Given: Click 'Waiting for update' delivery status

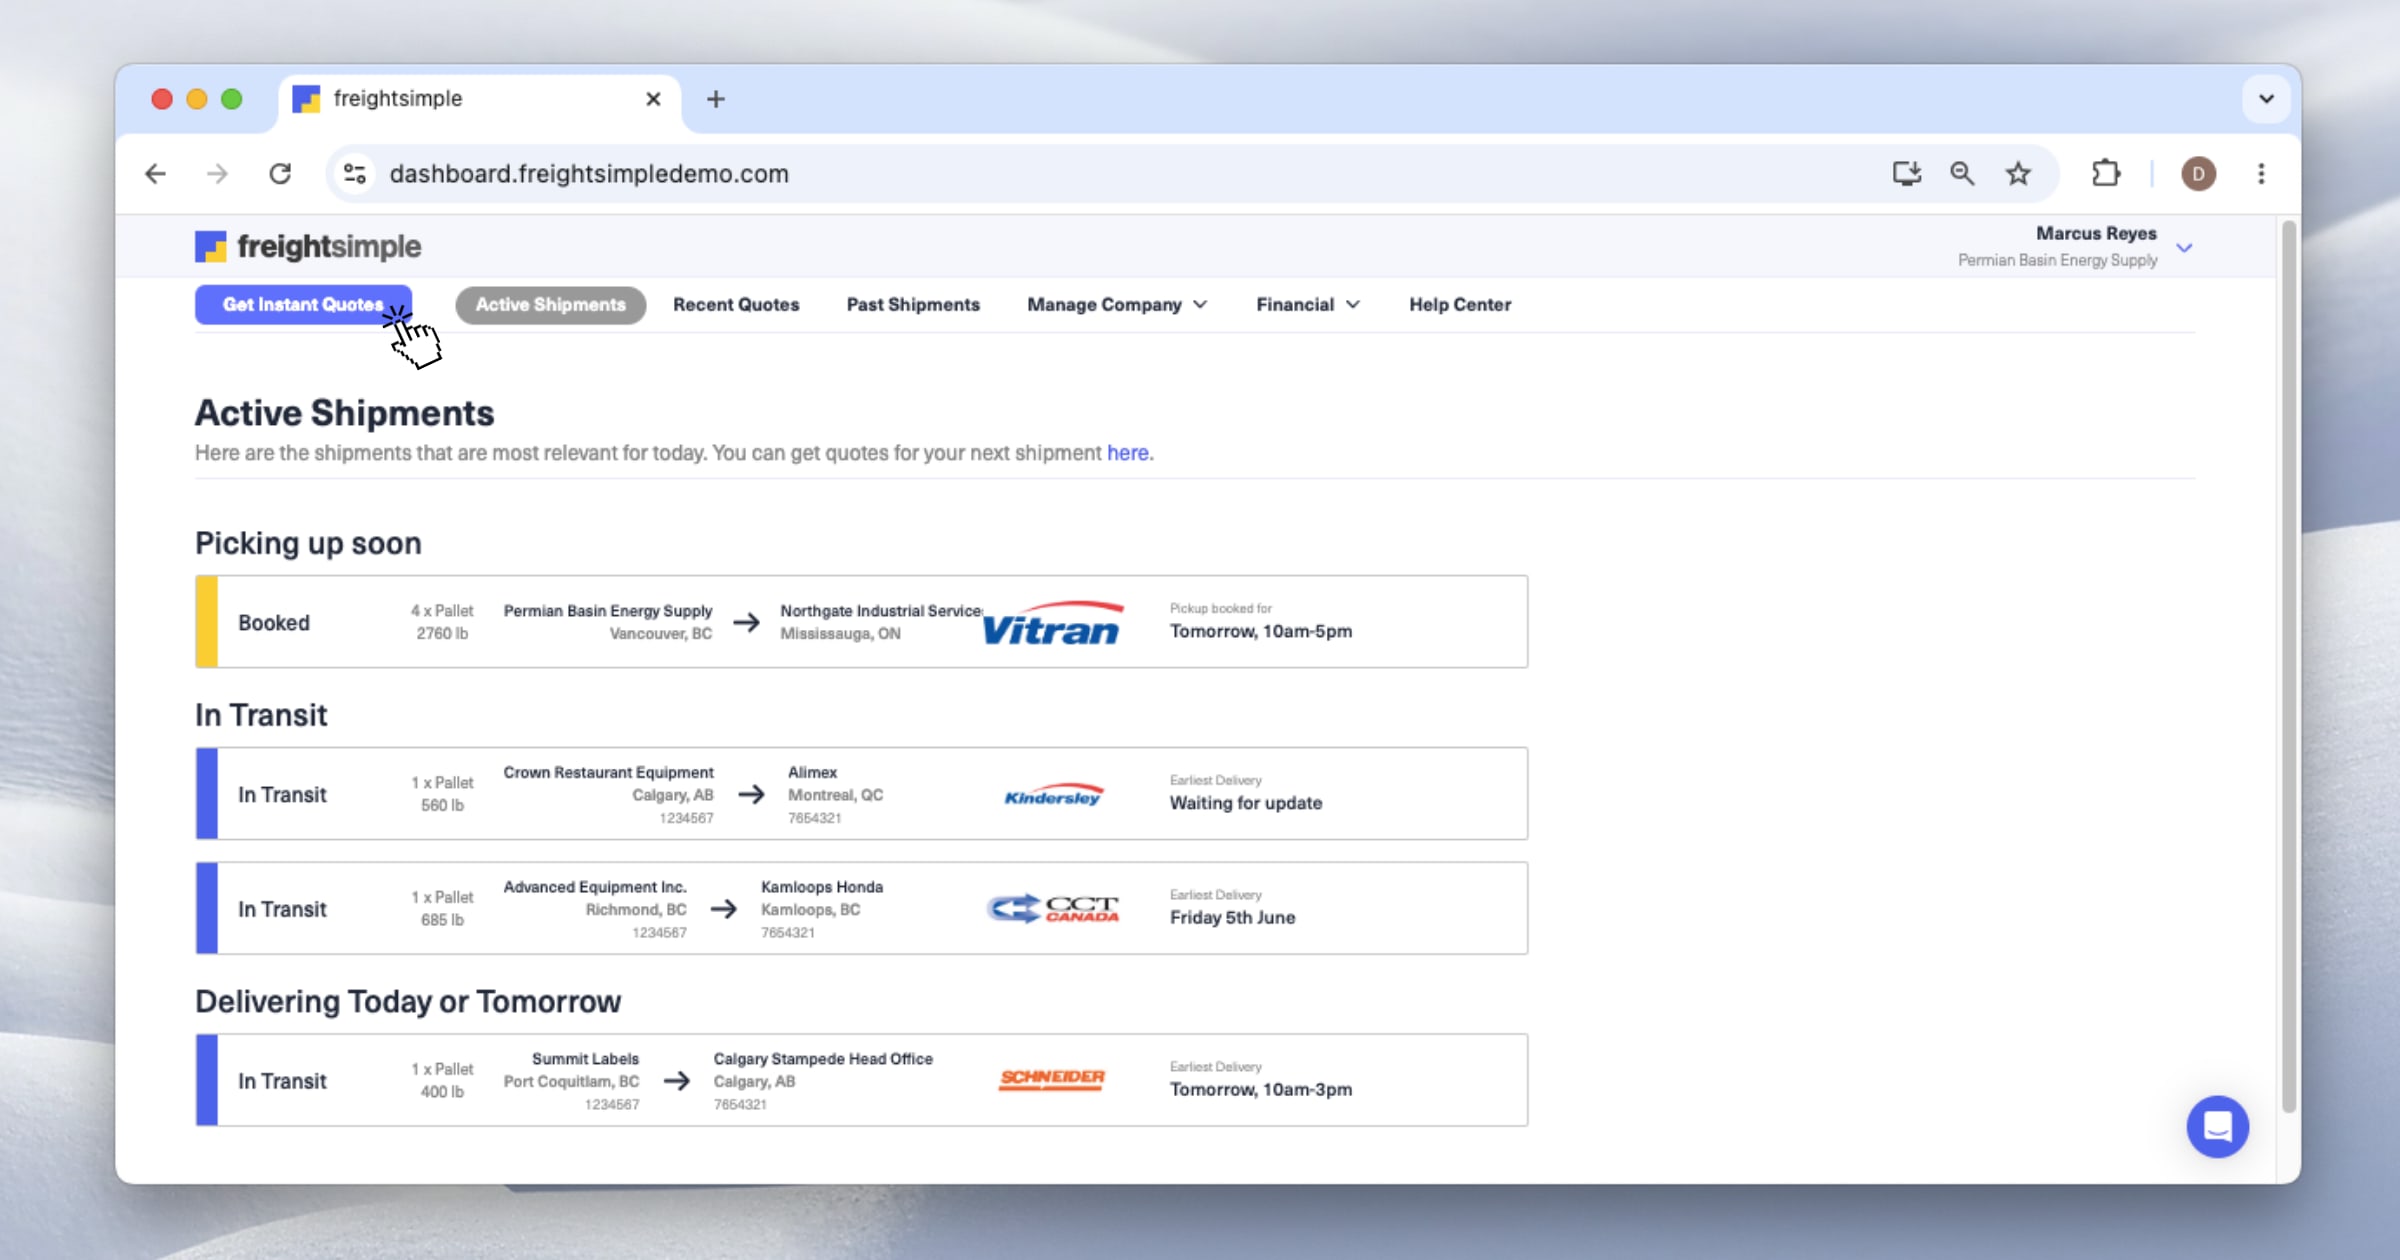Looking at the screenshot, I should click(x=1246, y=803).
